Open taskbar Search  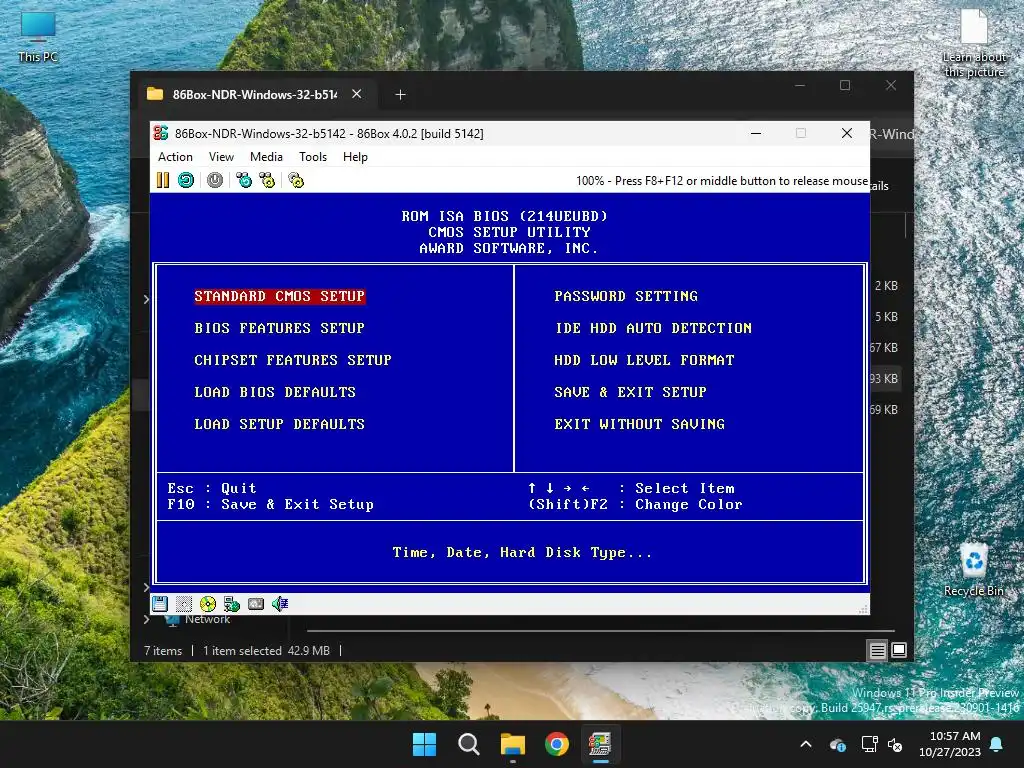pyautogui.click(x=468, y=744)
